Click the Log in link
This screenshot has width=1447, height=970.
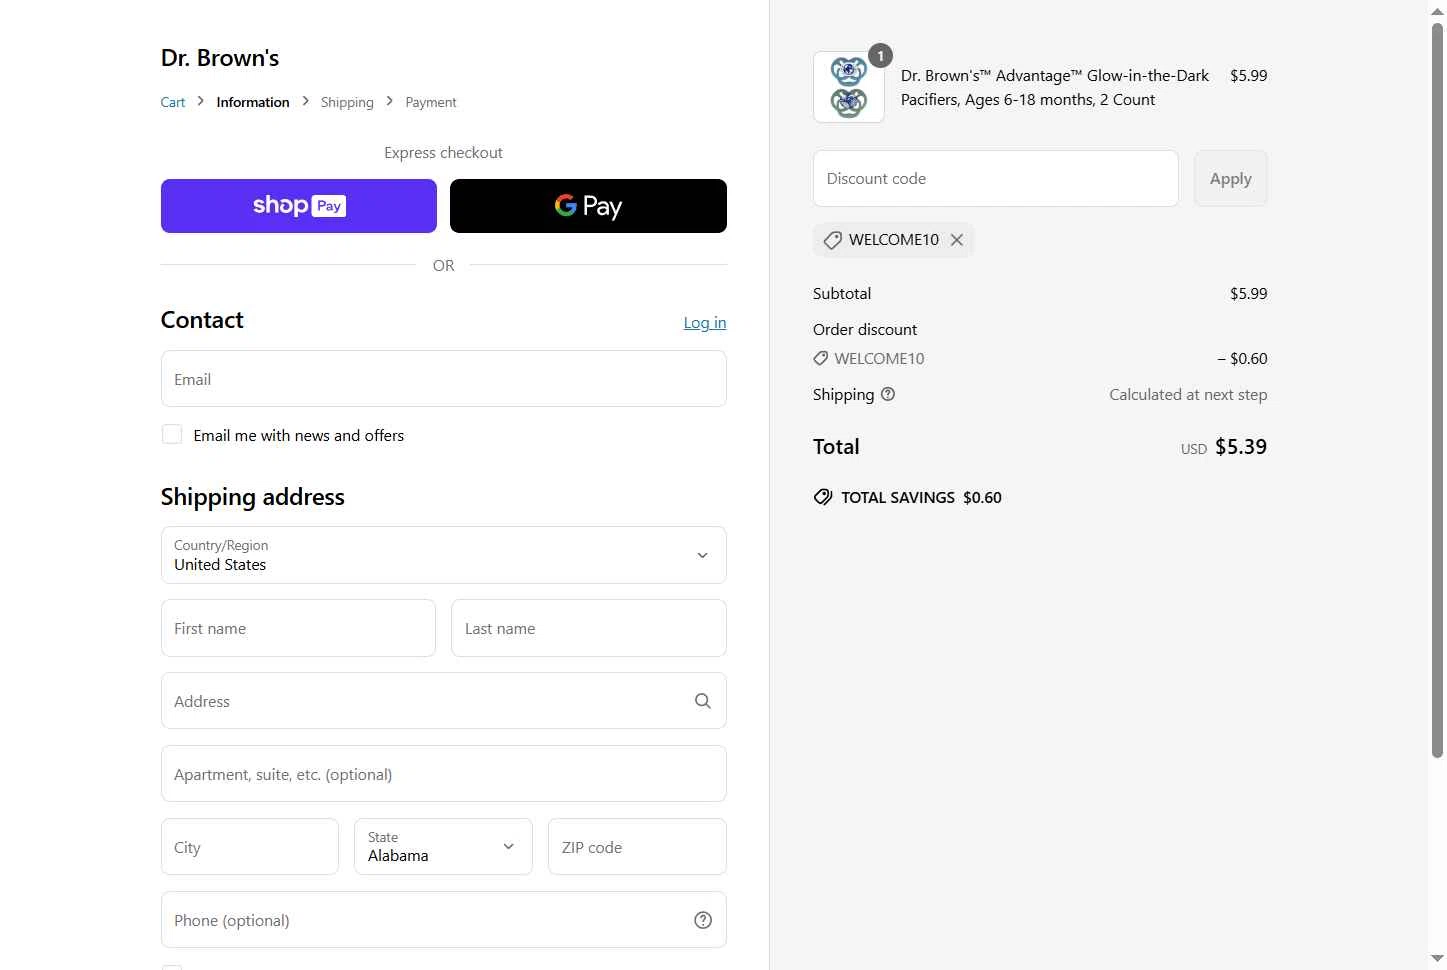[705, 322]
